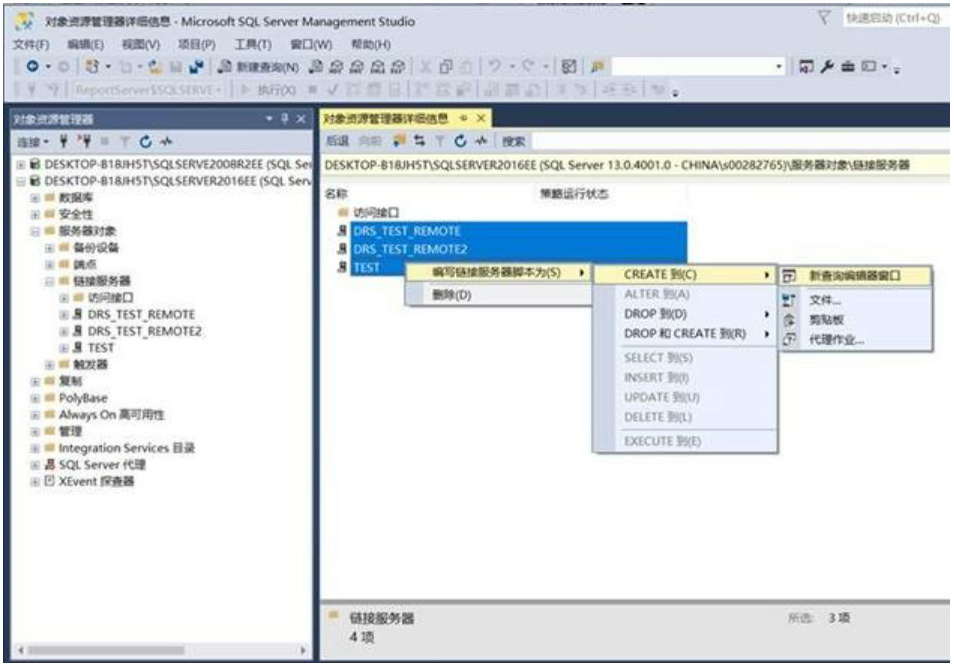Click the up-folder icon in details toolbar

click(399, 141)
